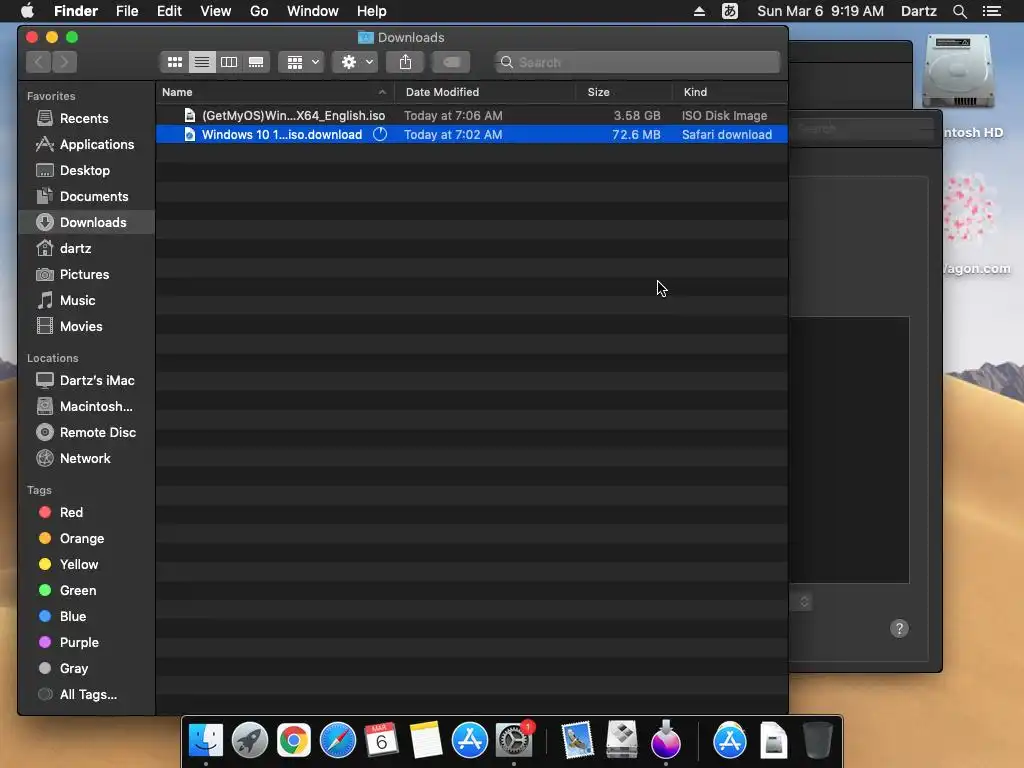The height and width of the screenshot is (768, 1024).
Task: Switch Finder to gallery view
Action: 256,62
